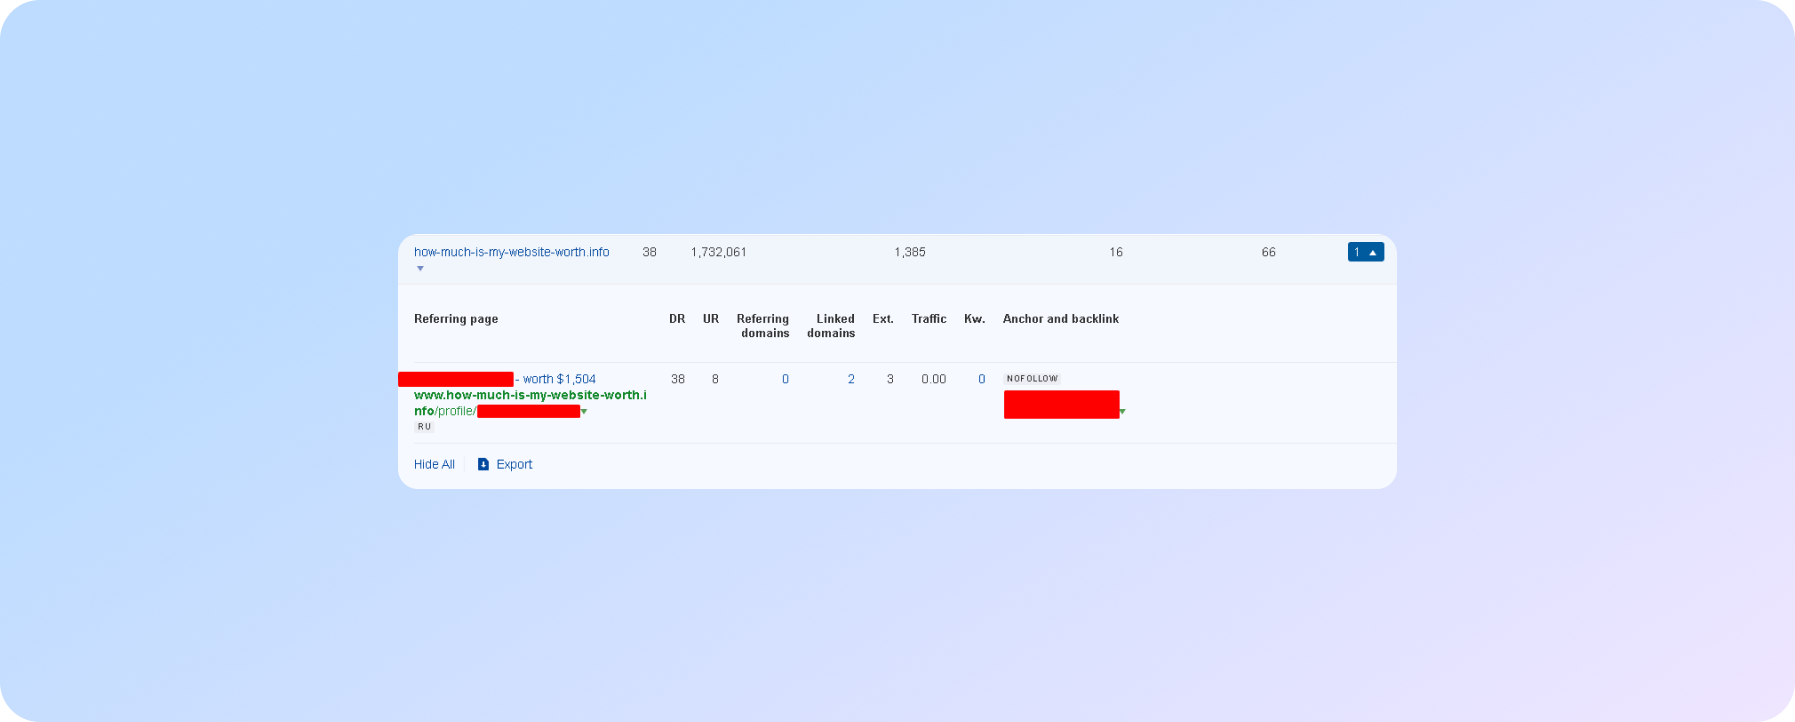This screenshot has height=722, width=1795.
Task: Select the value 66 in the domain row
Action: [x=1268, y=252]
